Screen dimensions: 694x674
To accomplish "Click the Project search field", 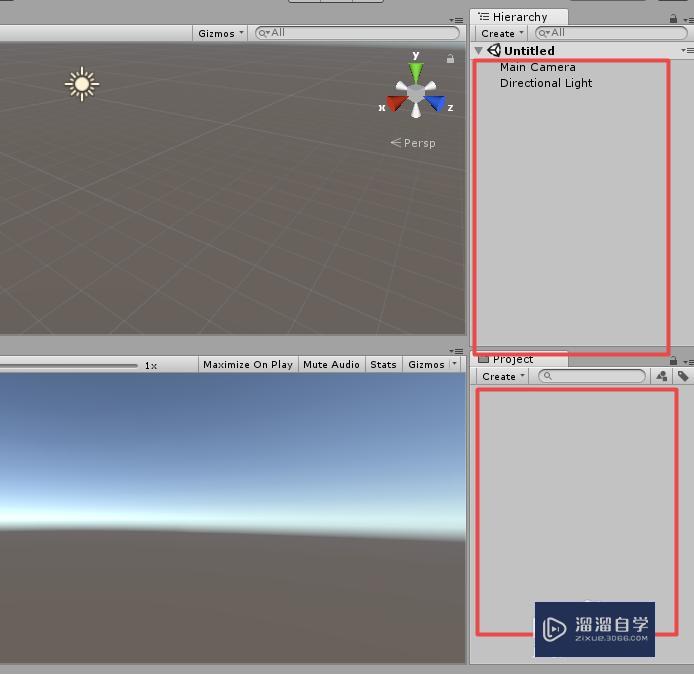I will 592,376.
